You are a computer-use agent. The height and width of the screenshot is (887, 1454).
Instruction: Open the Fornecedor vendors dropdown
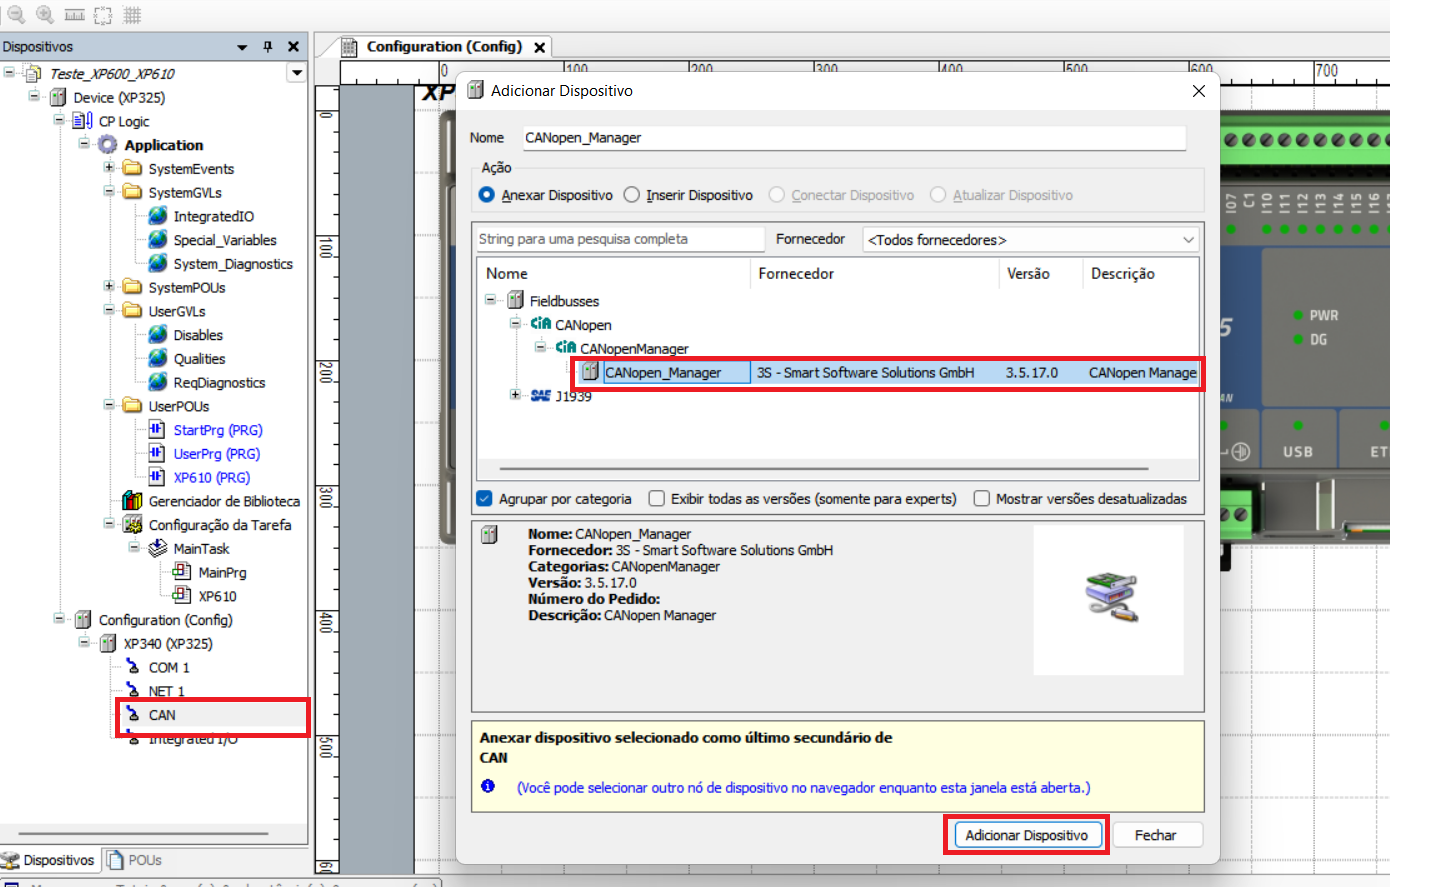(1030, 240)
